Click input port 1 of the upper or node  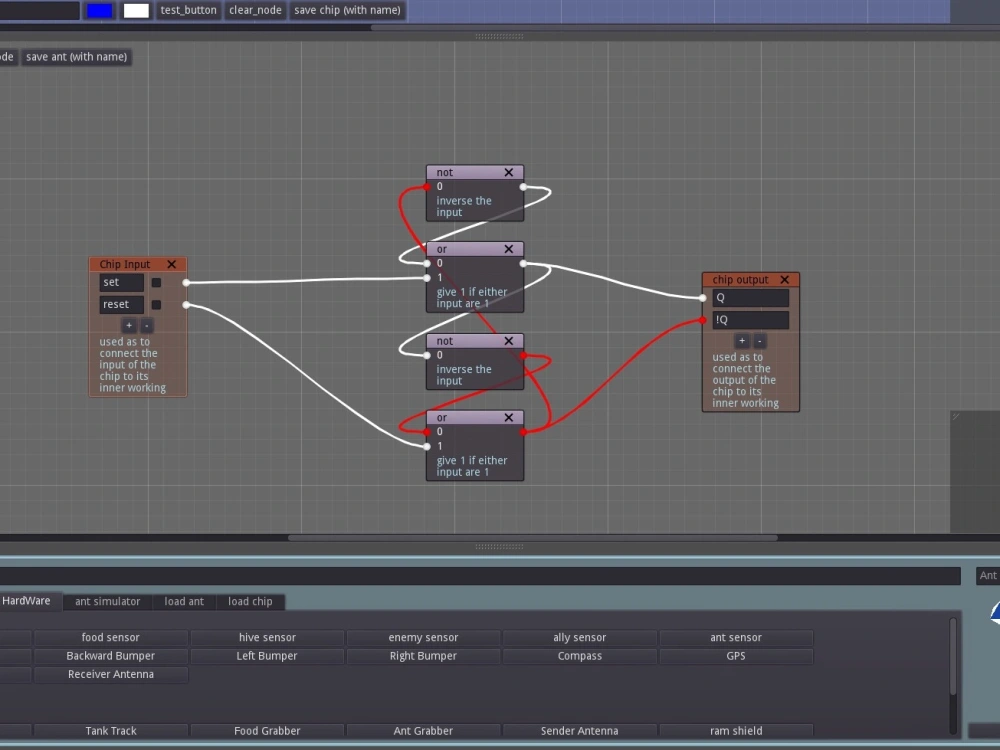427,278
